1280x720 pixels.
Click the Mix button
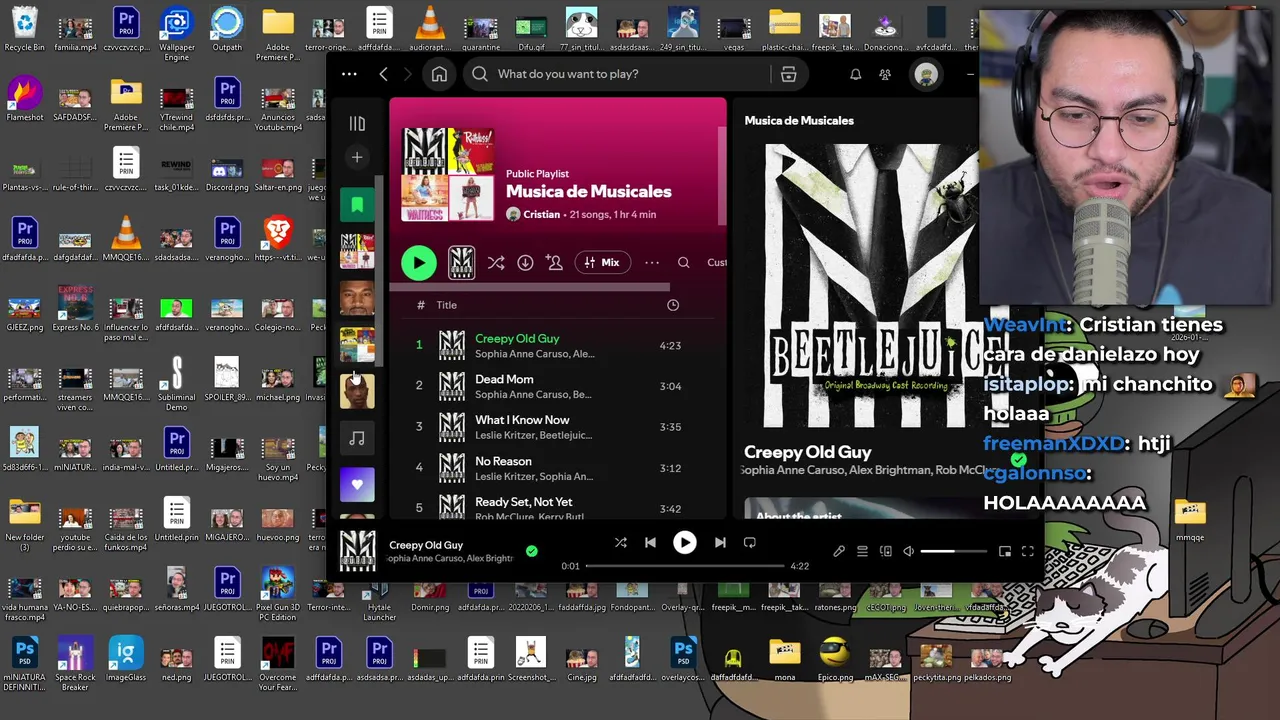coord(602,262)
